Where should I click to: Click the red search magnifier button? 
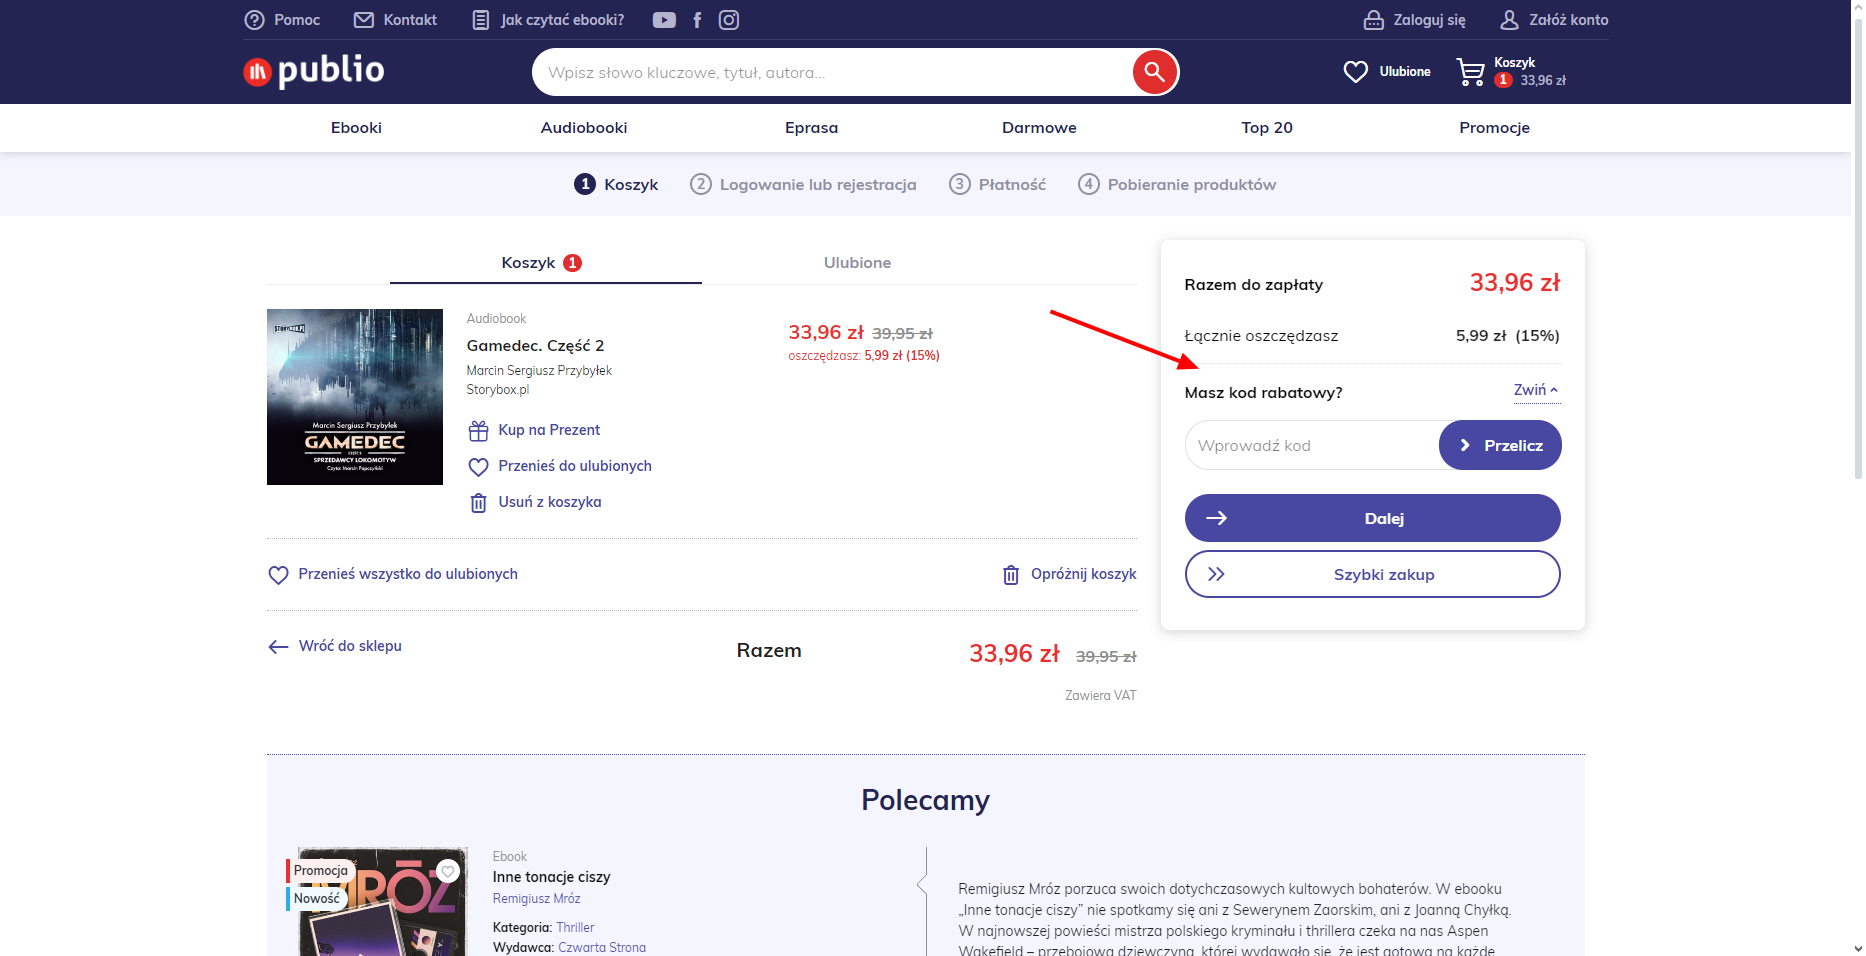point(1154,72)
